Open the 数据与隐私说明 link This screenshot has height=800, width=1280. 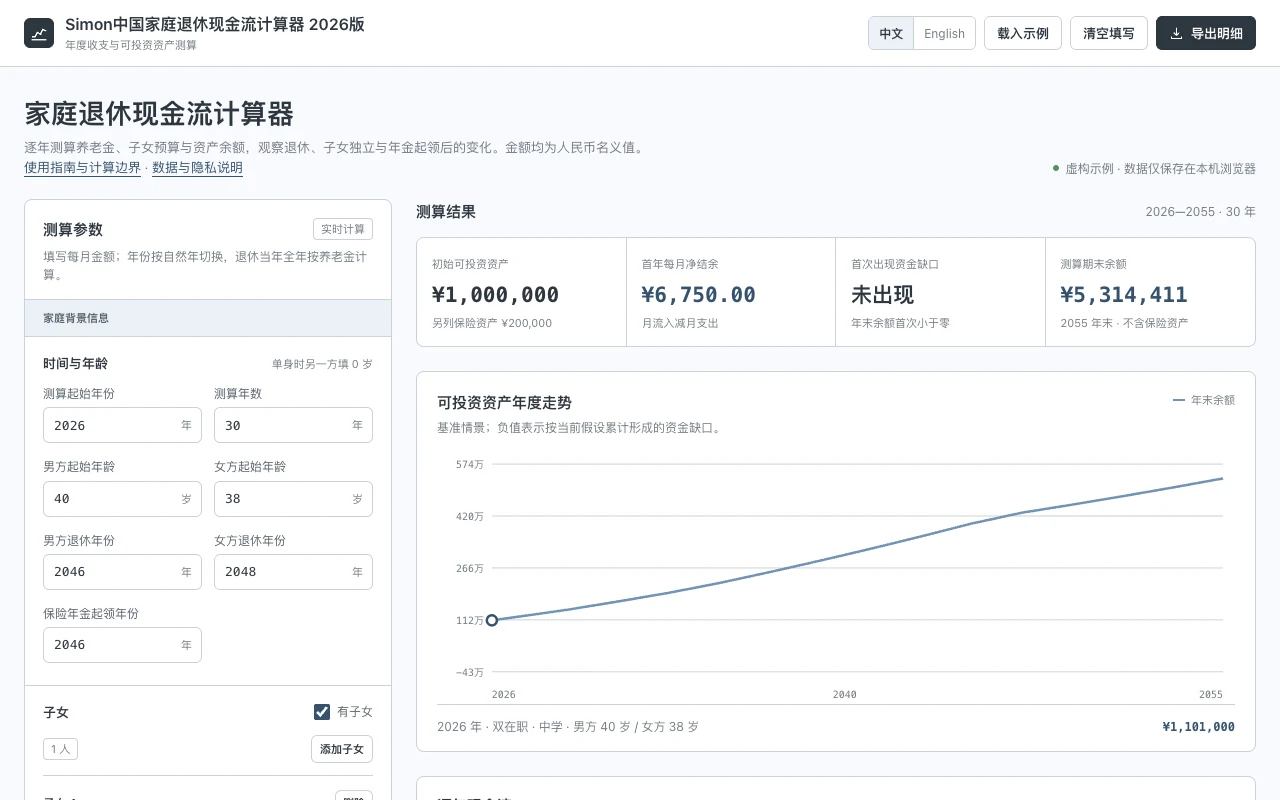(197, 168)
